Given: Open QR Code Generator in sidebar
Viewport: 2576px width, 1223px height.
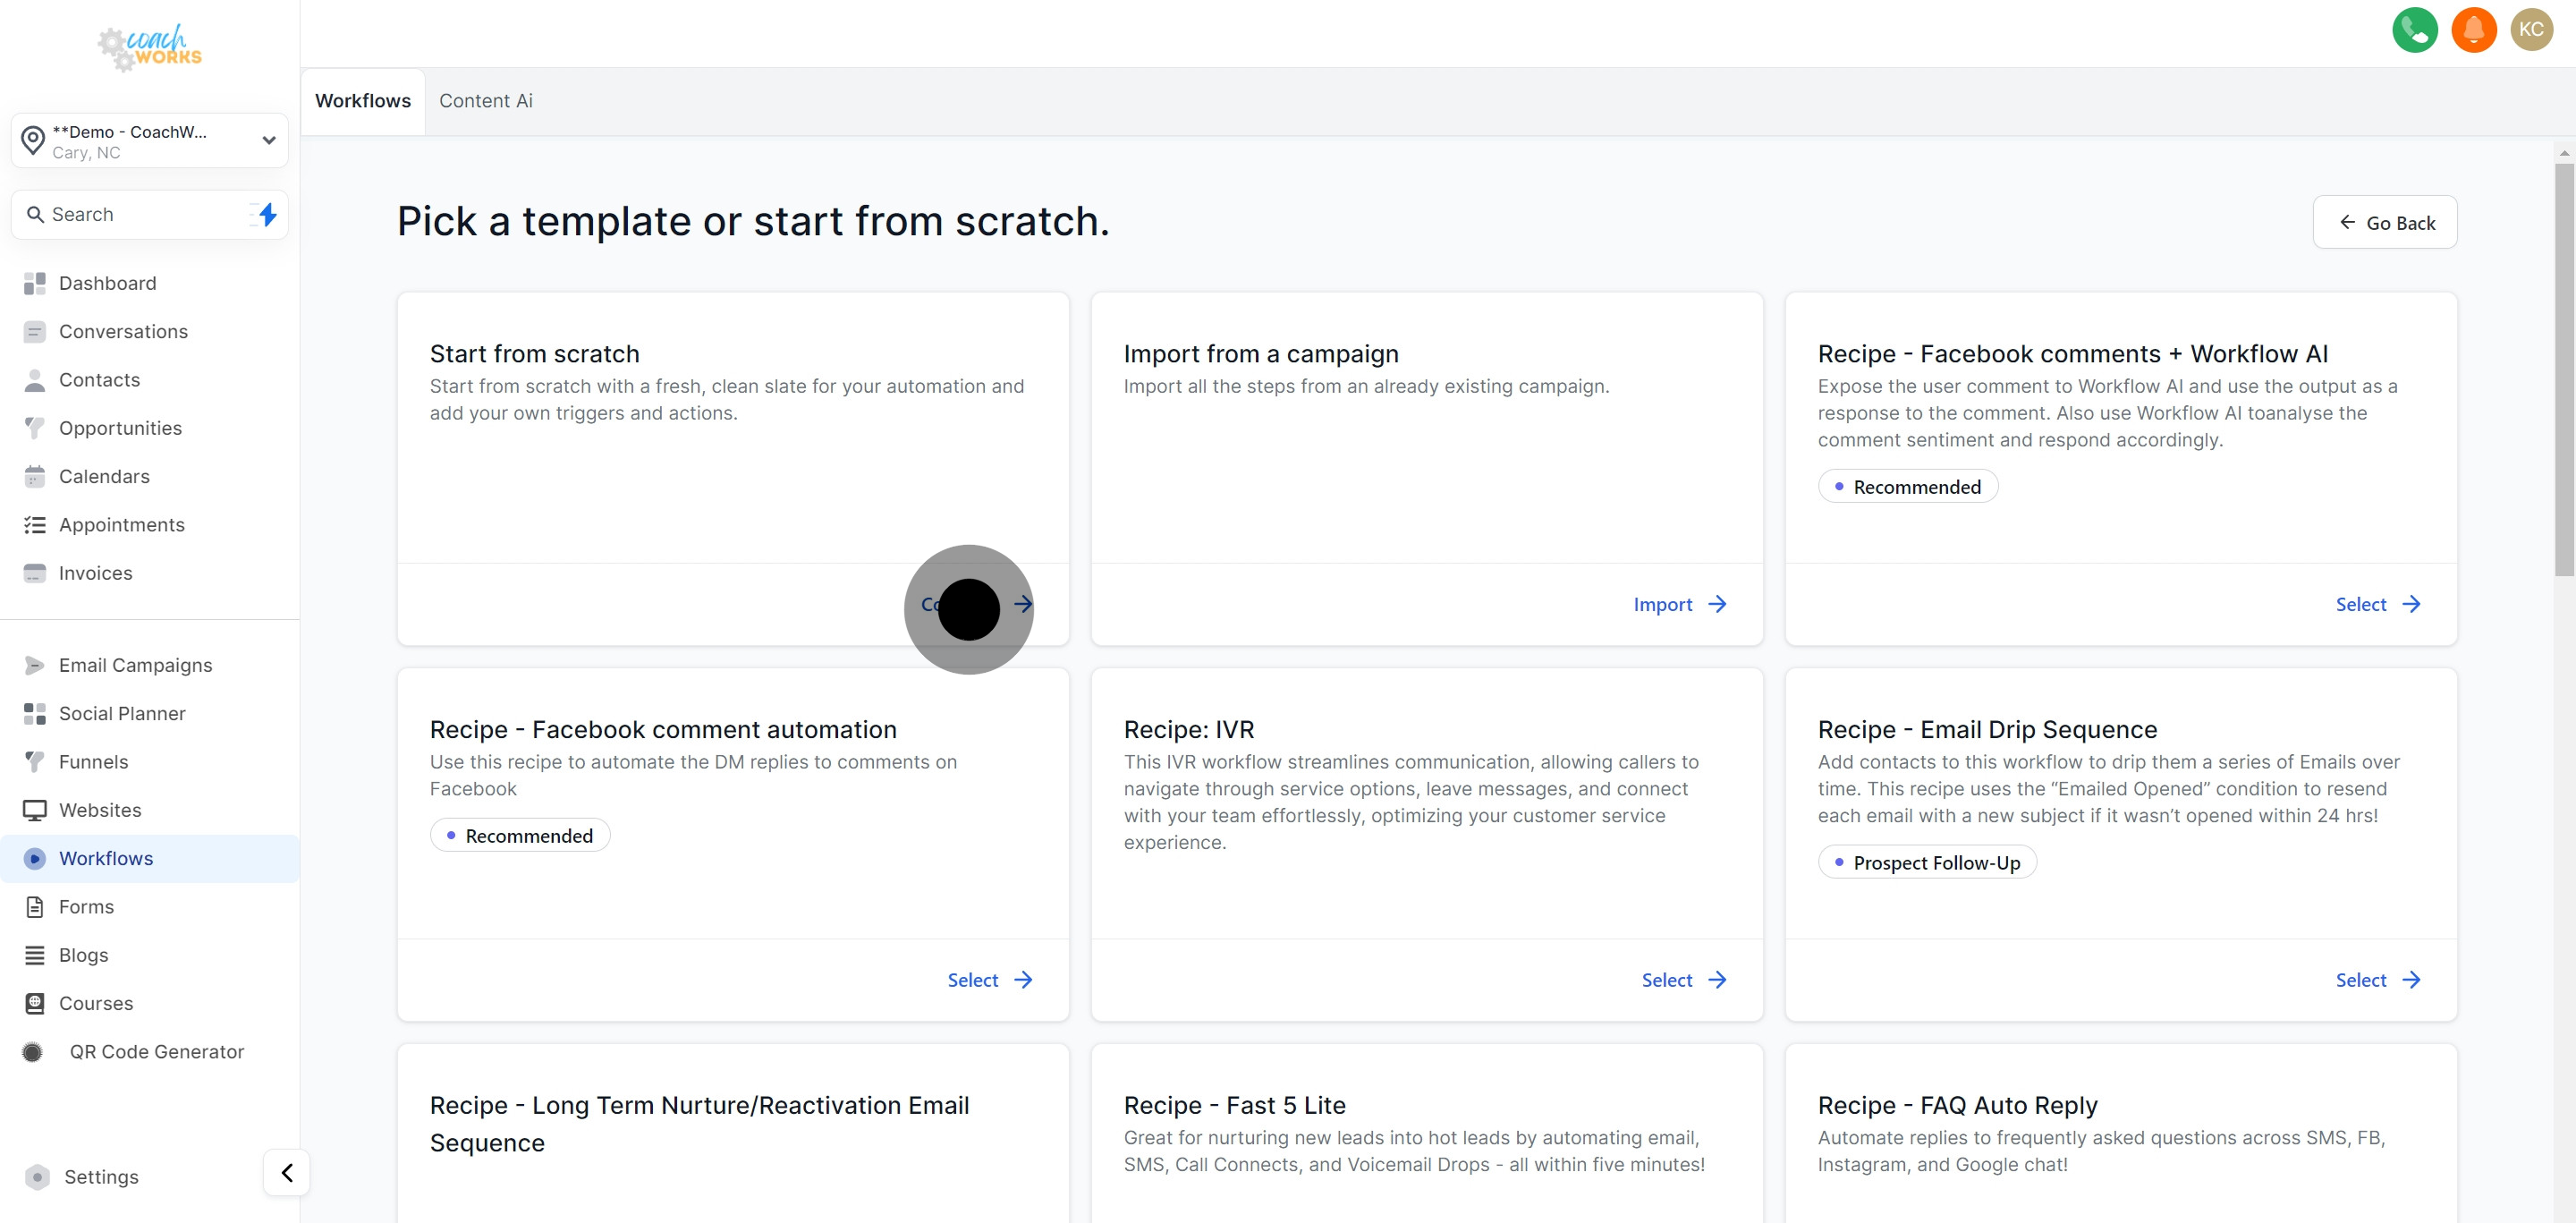Looking at the screenshot, I should click(x=156, y=1051).
